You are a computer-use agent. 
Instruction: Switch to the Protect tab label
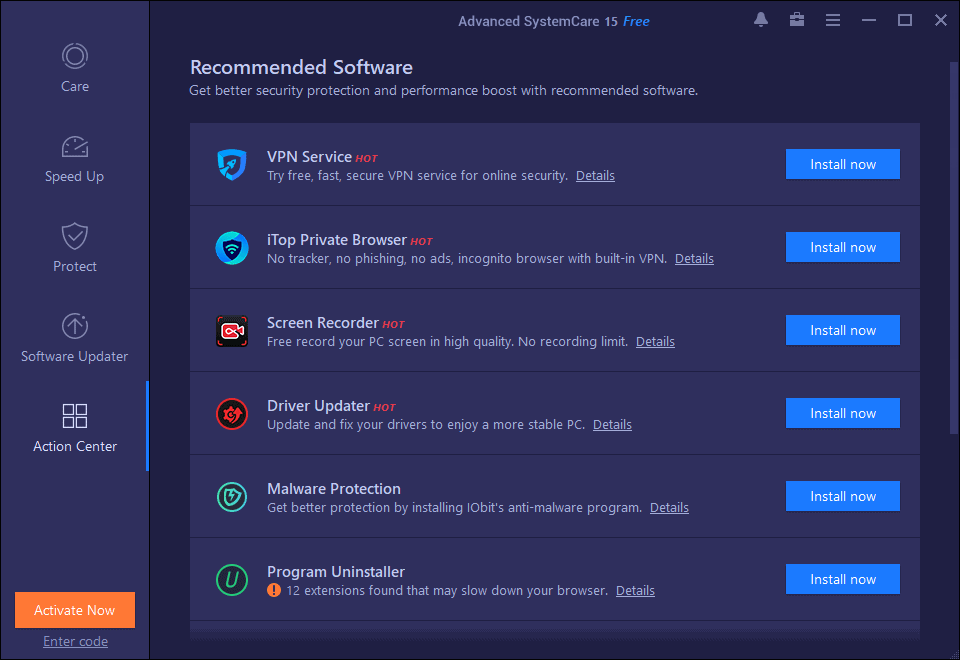click(x=75, y=266)
